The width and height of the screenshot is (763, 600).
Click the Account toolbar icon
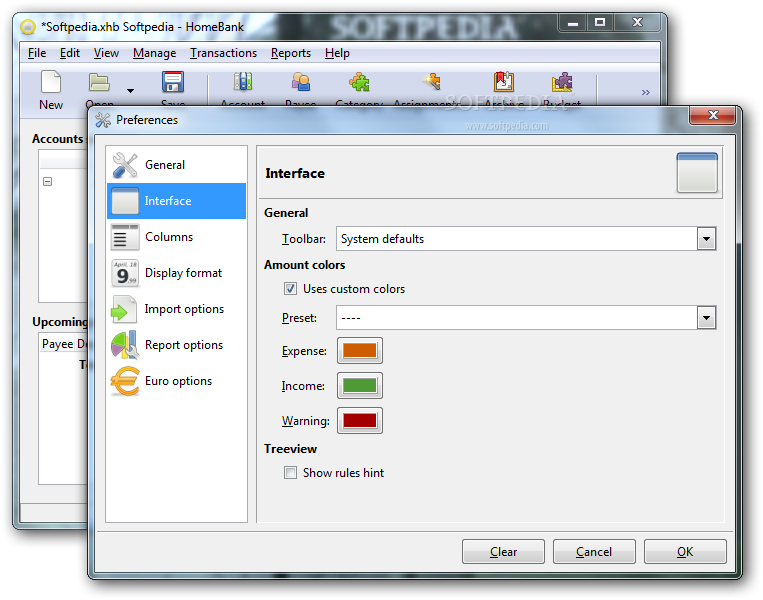tap(243, 82)
